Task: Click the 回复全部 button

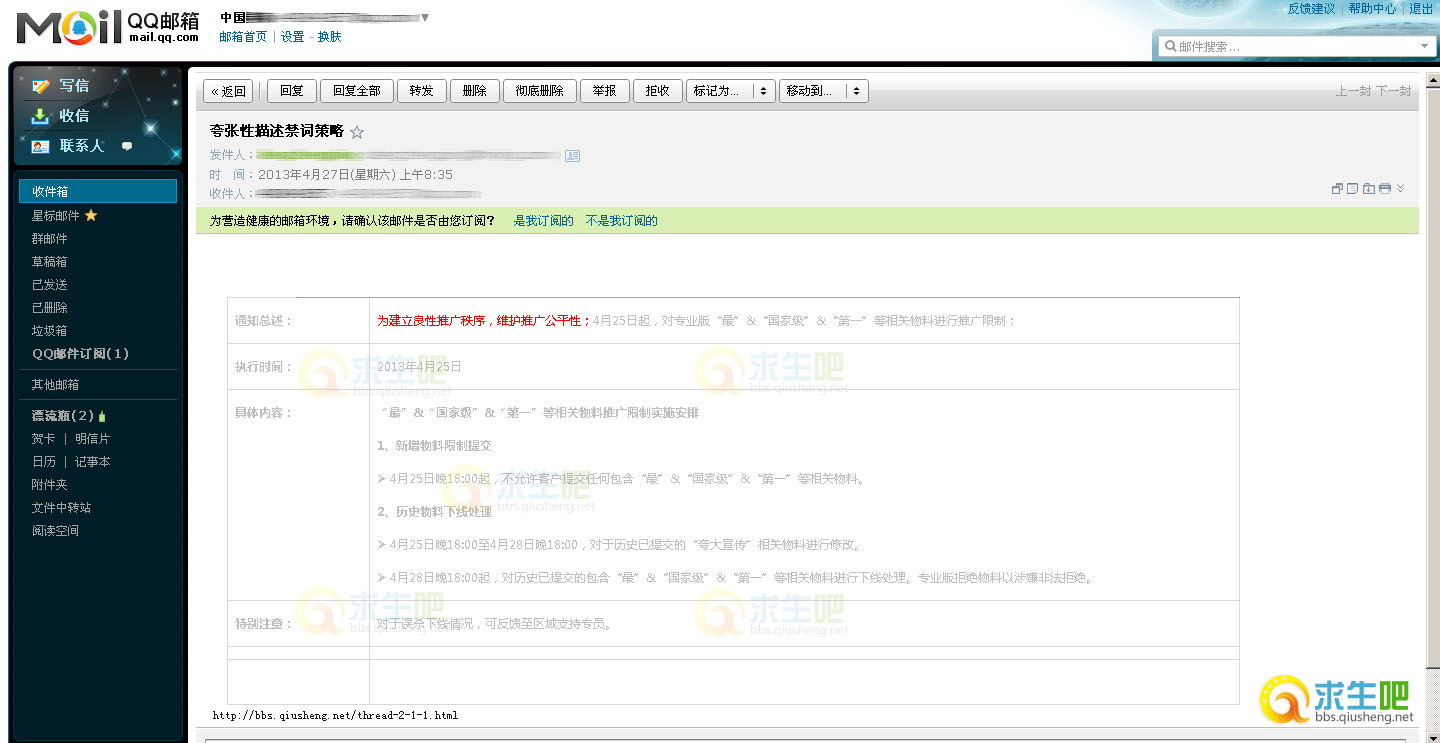Action: click(356, 91)
